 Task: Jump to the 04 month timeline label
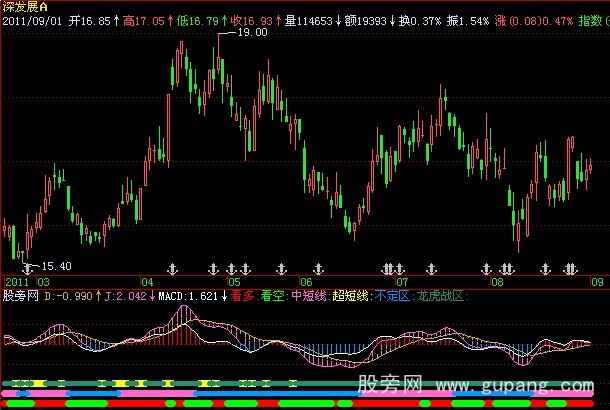pos(147,282)
